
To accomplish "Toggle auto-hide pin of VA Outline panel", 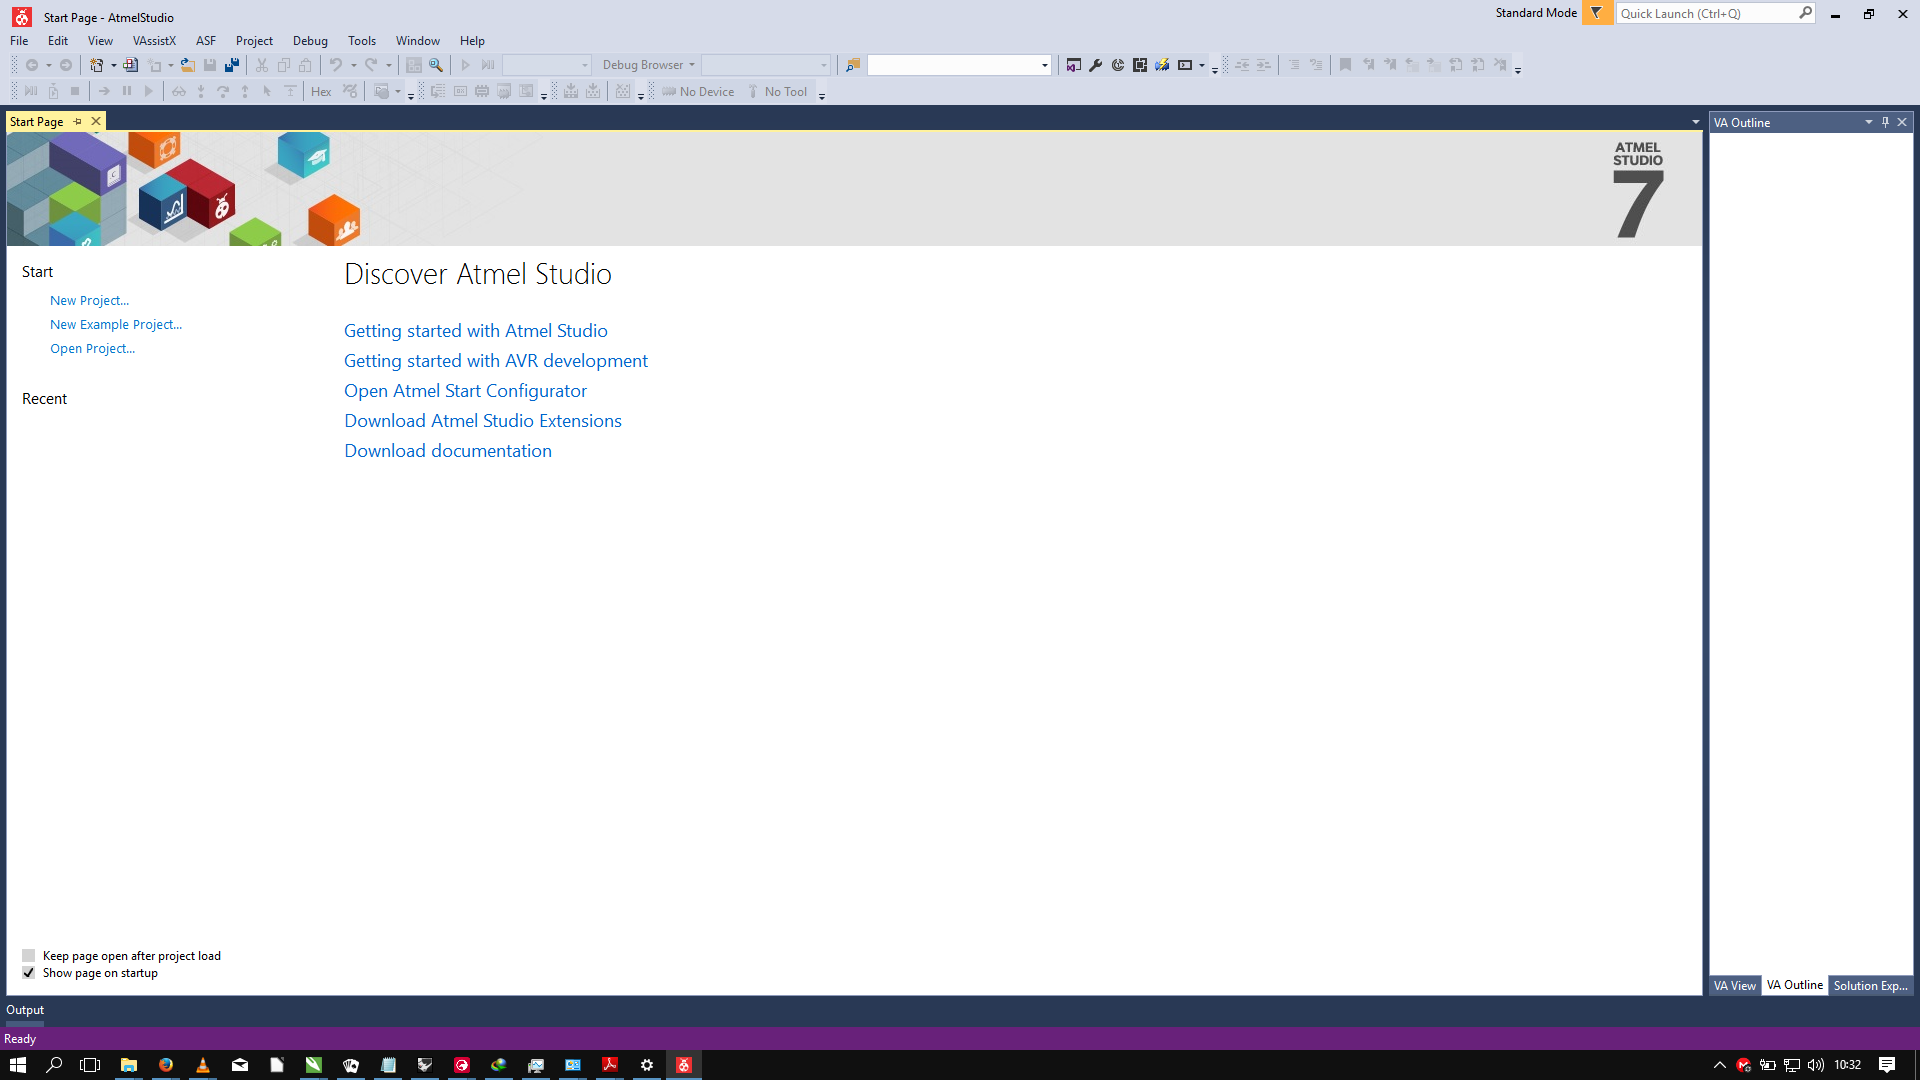I will pos(1886,122).
